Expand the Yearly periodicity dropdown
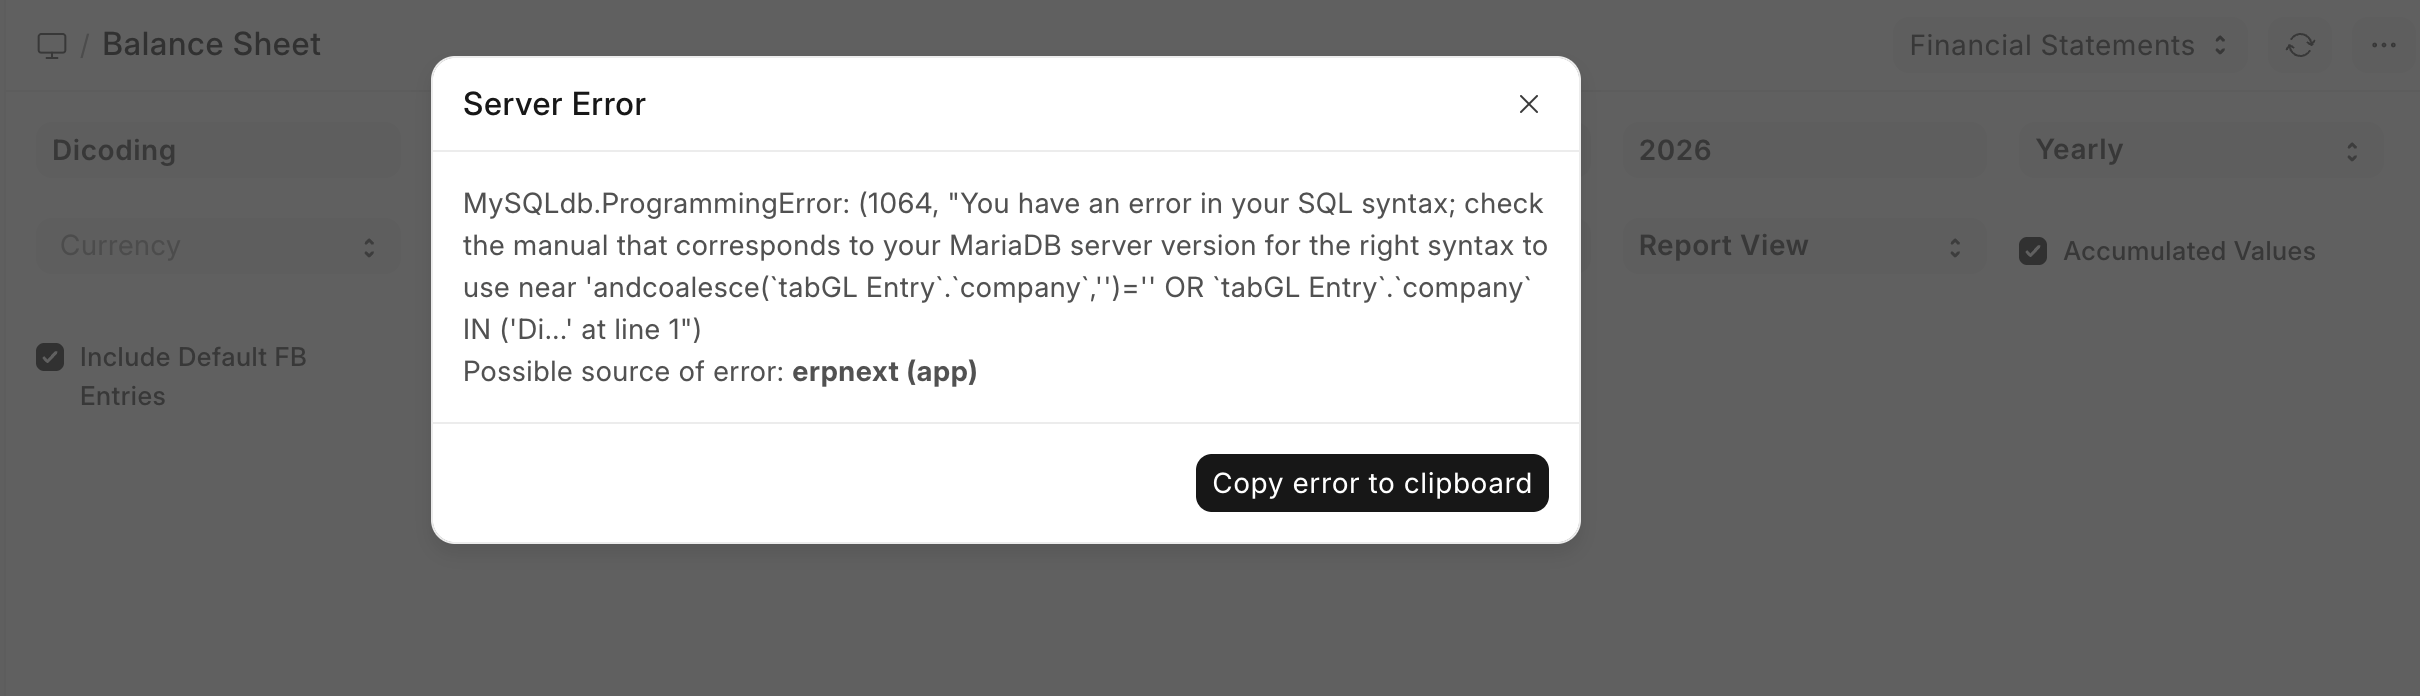The image size is (2420, 696). pos(2198,150)
